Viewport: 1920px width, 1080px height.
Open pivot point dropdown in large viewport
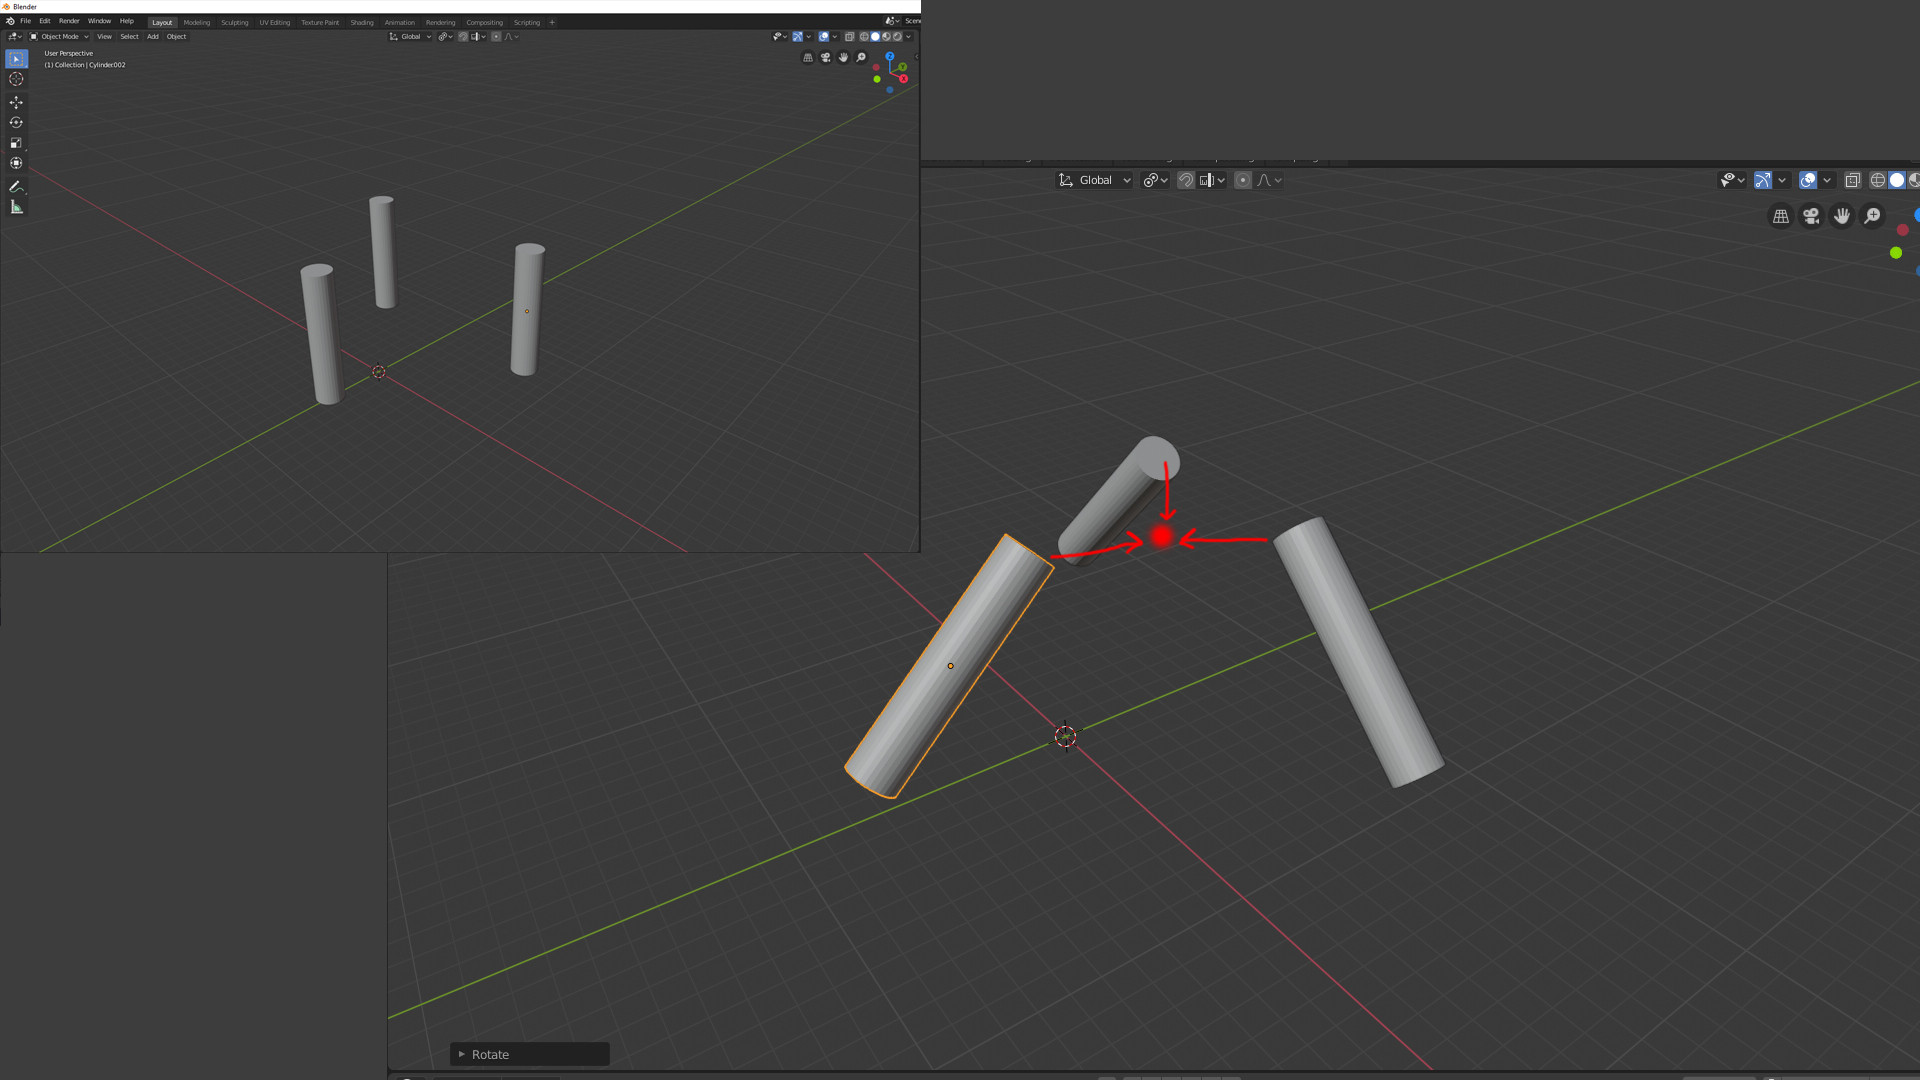point(1155,180)
